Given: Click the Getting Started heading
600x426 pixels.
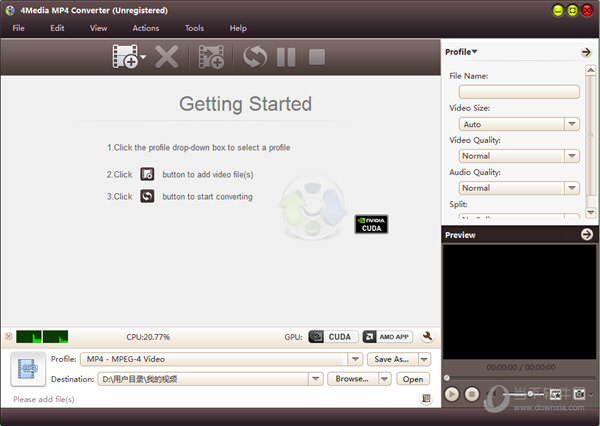Looking at the screenshot, I should tap(245, 104).
